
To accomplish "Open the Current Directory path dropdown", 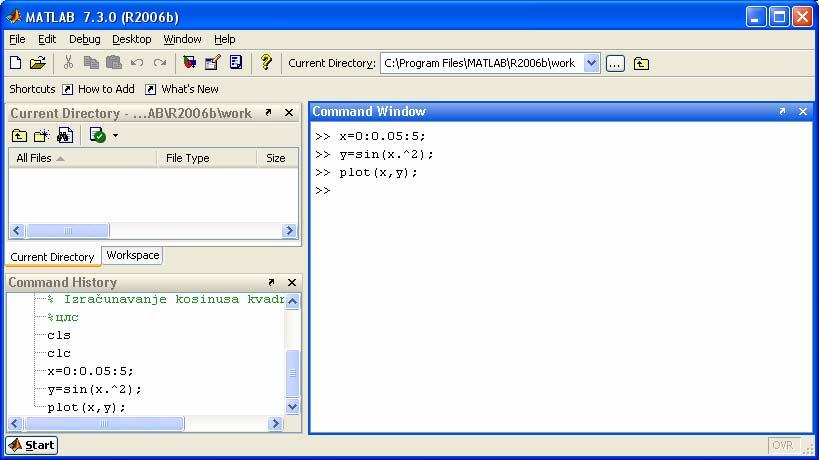I will (x=591, y=63).
